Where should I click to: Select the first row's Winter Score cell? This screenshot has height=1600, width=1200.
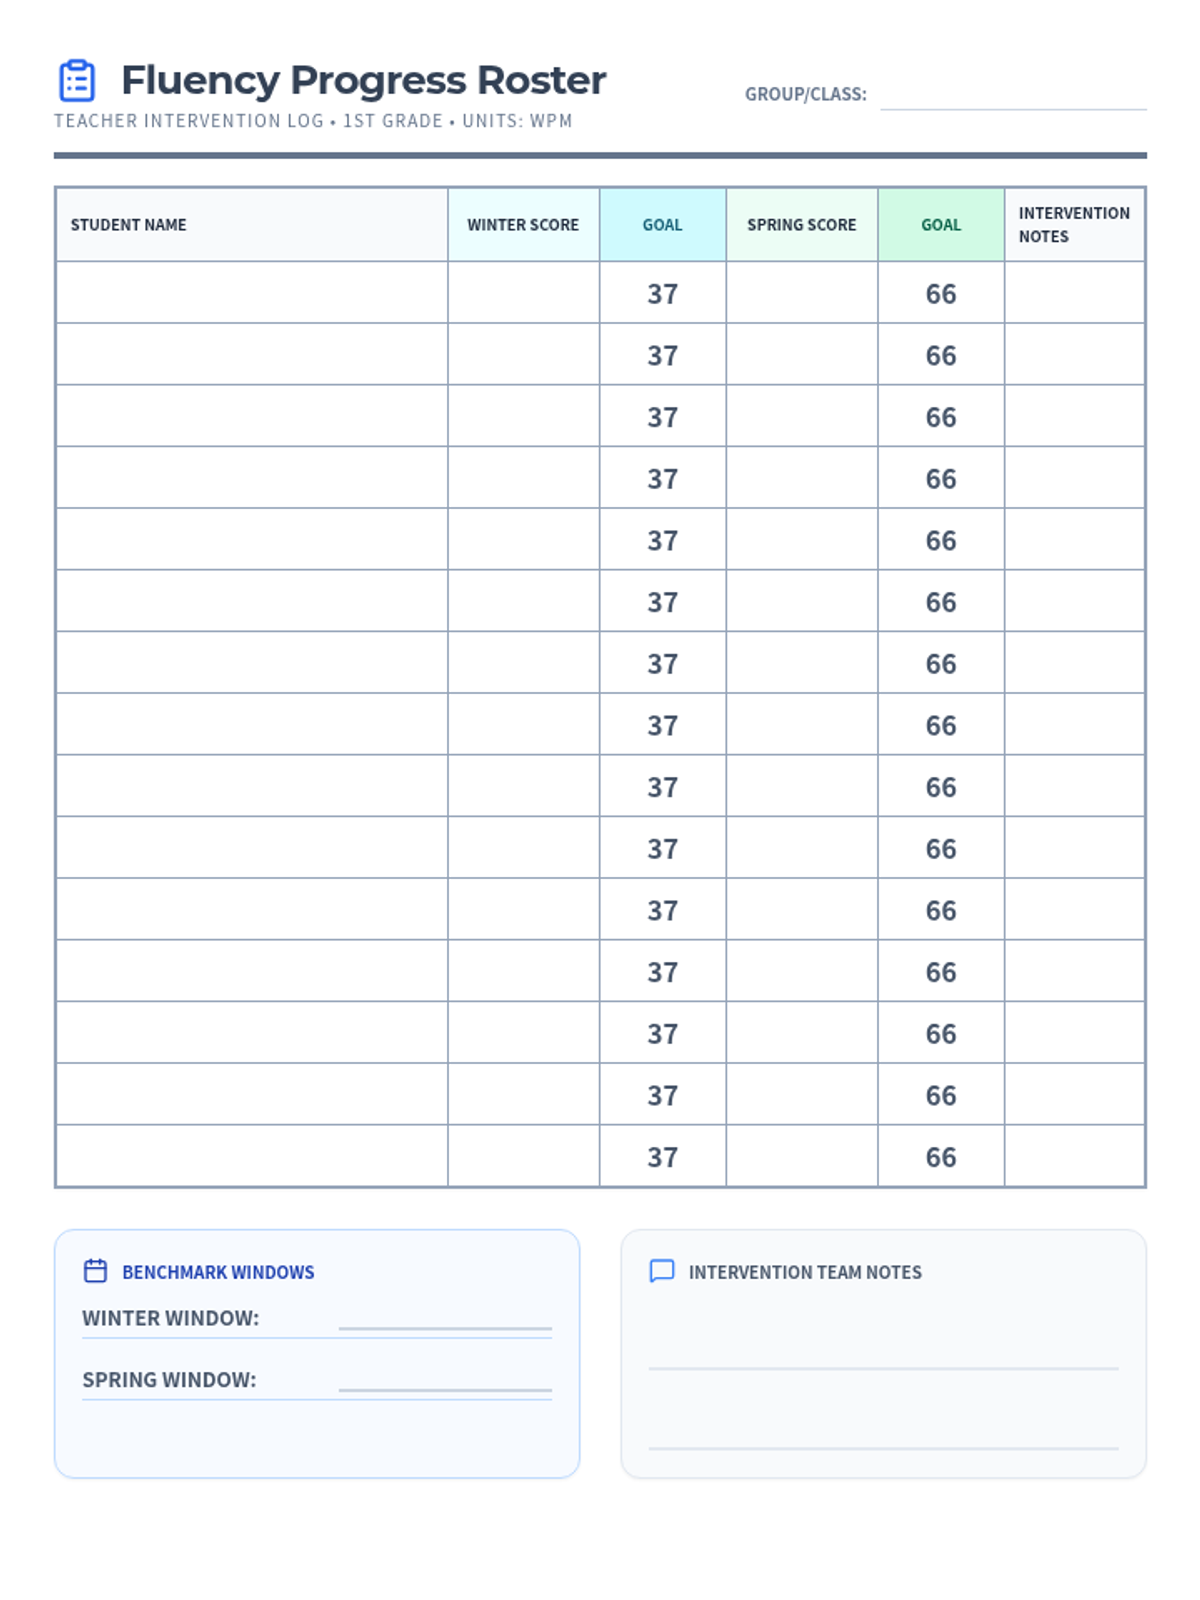coord(523,293)
